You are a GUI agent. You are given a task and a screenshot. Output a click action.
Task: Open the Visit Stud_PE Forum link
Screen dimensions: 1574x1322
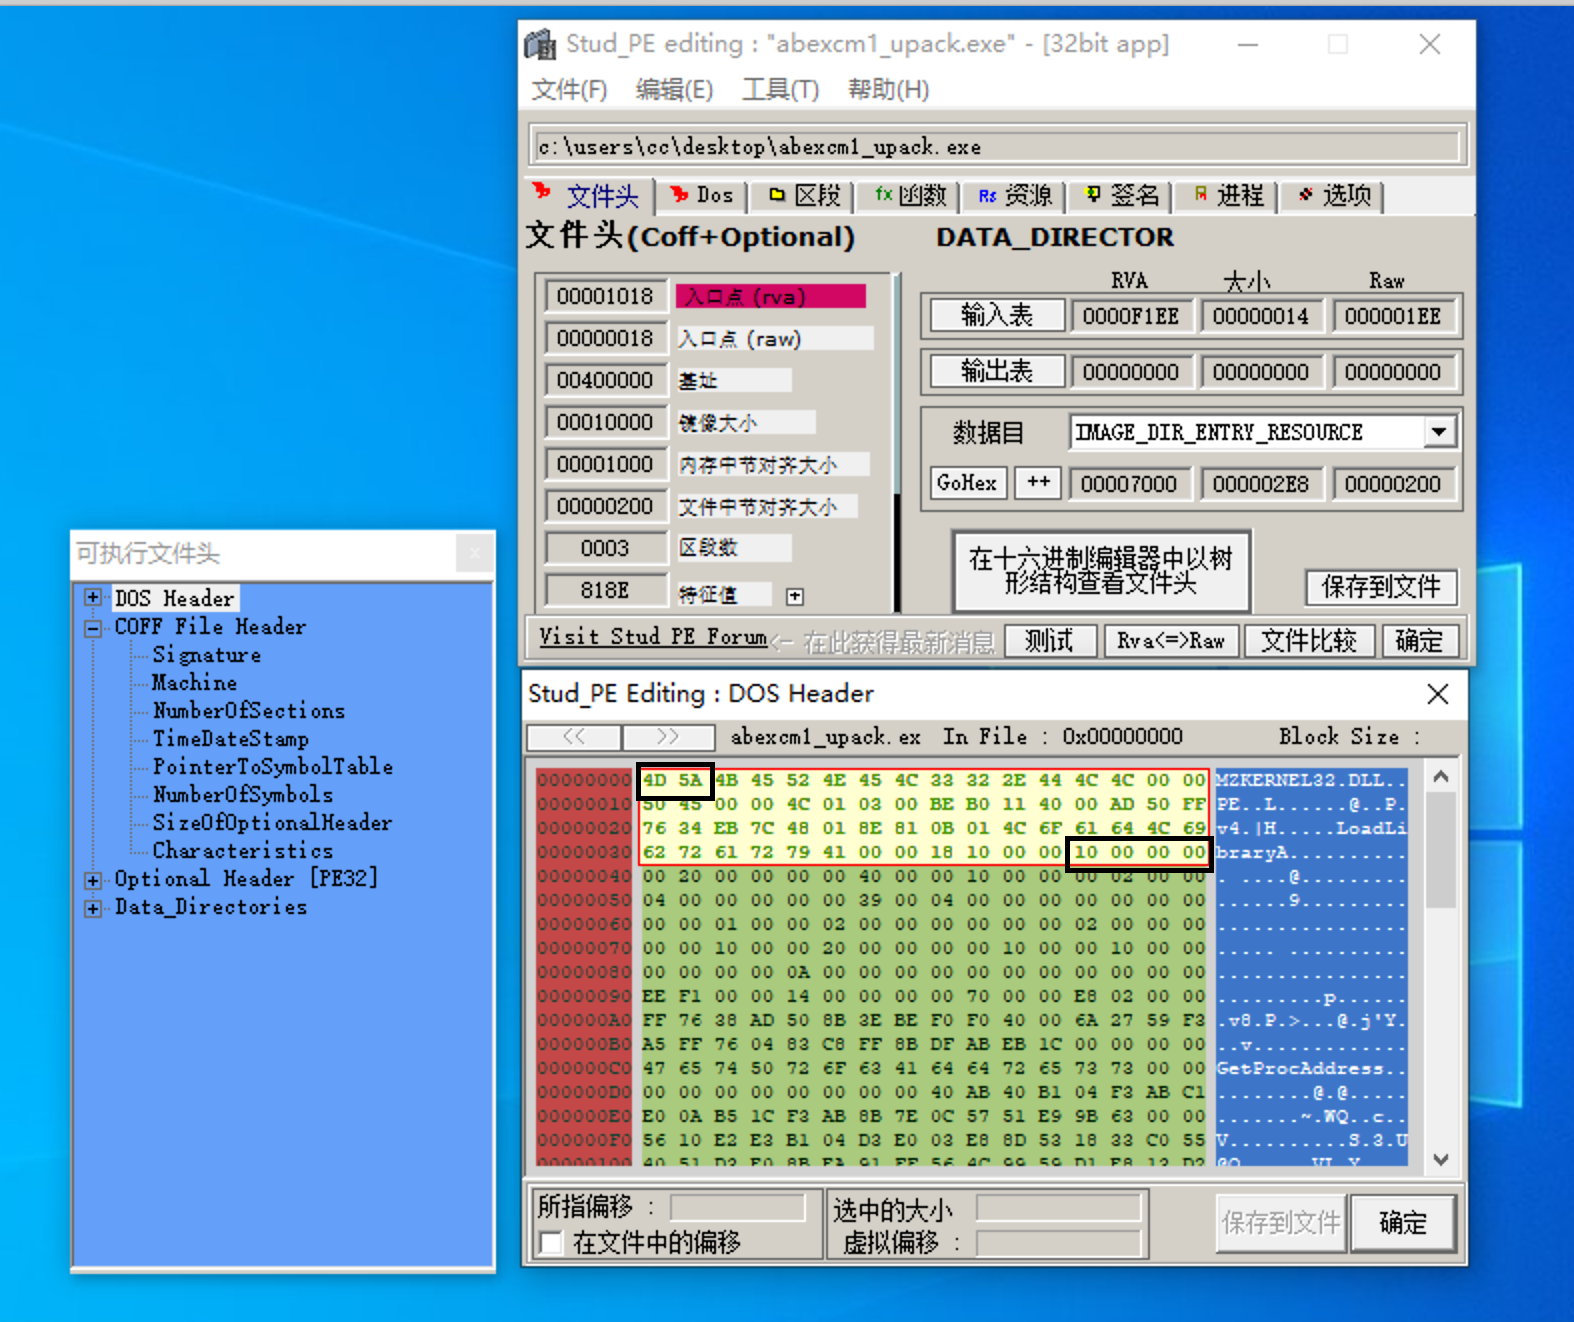pos(653,638)
